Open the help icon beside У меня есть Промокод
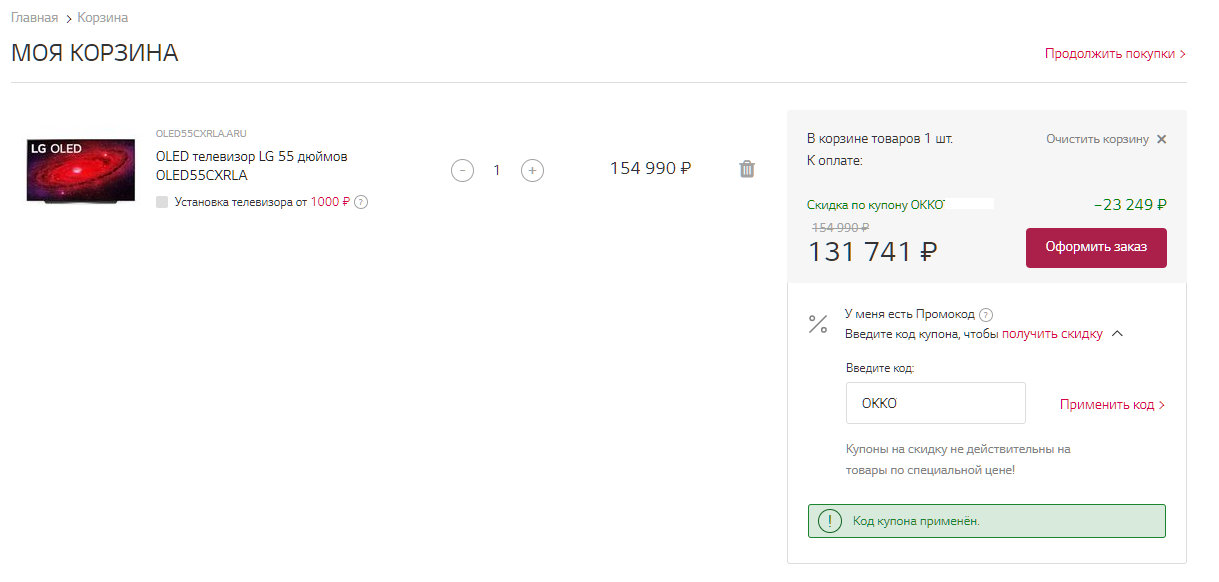Screen dimensions: 1219x582 (x=986, y=314)
